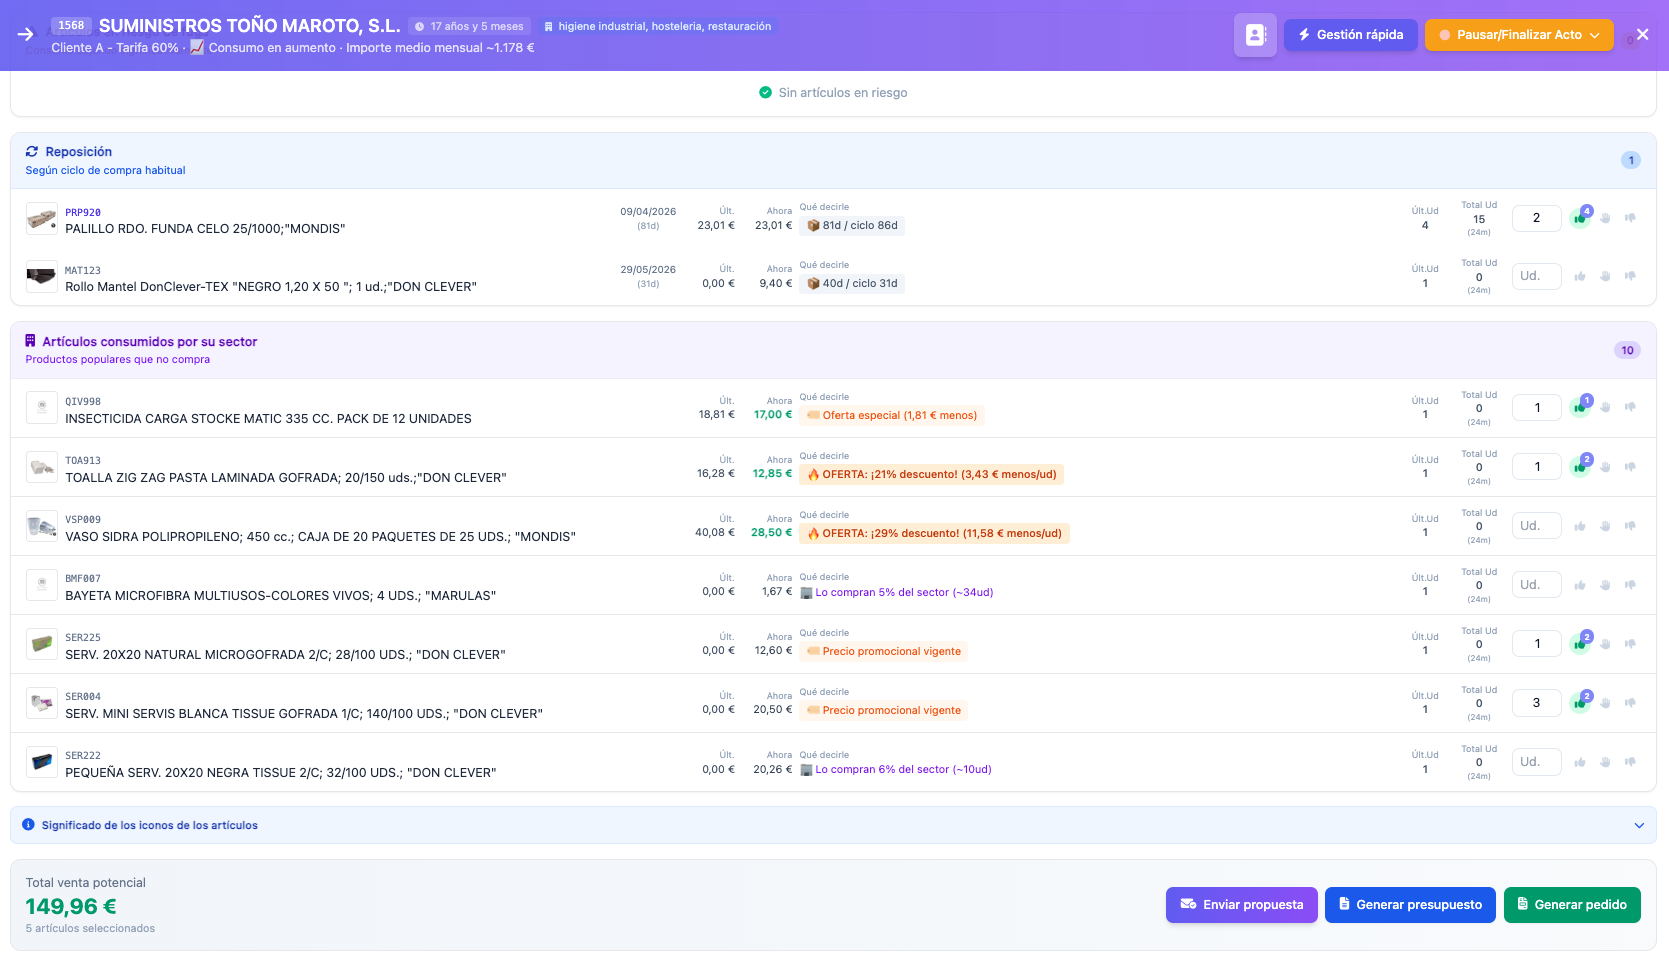Click Oferta especial (1,81 € menos) tag

[892, 416]
